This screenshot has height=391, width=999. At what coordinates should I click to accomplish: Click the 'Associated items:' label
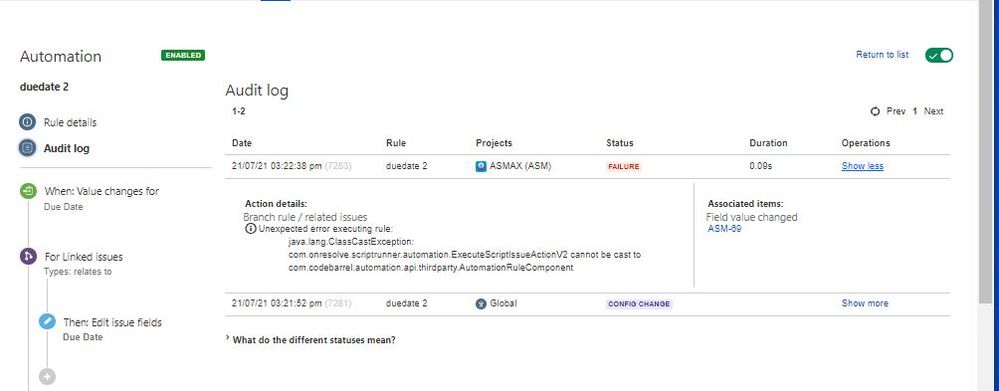745,204
